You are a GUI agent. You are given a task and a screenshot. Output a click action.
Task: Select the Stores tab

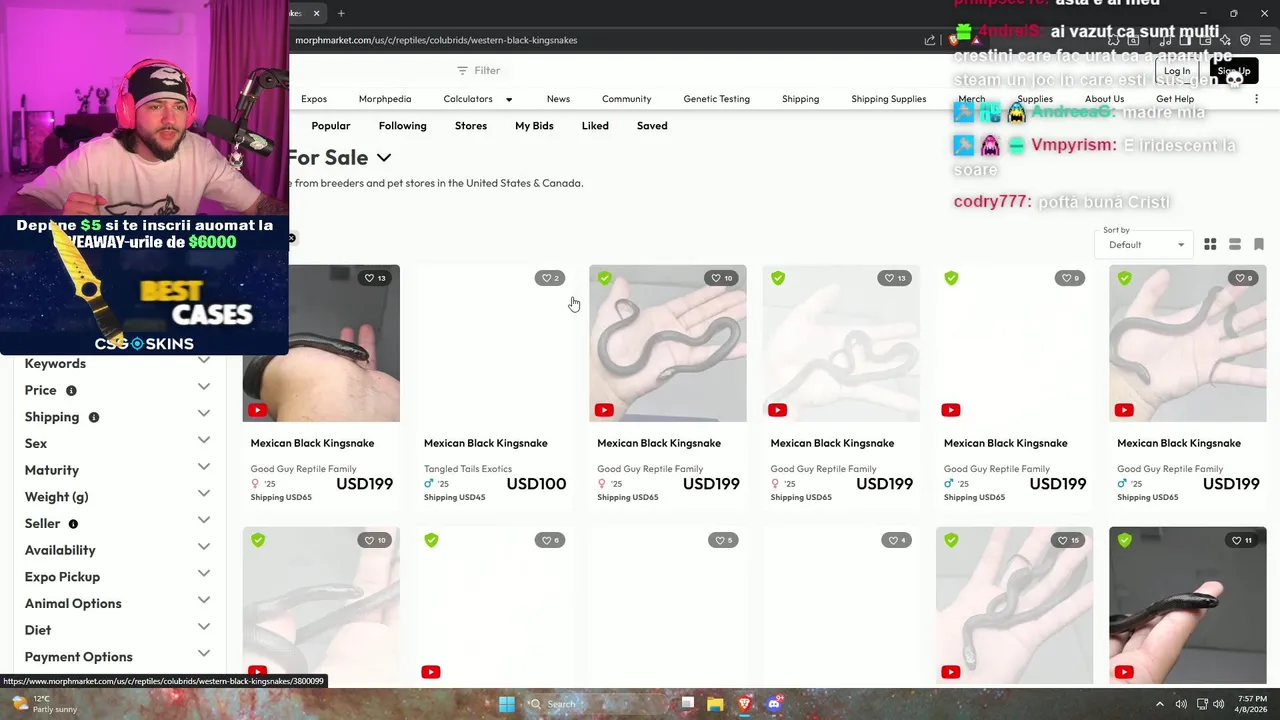point(470,126)
